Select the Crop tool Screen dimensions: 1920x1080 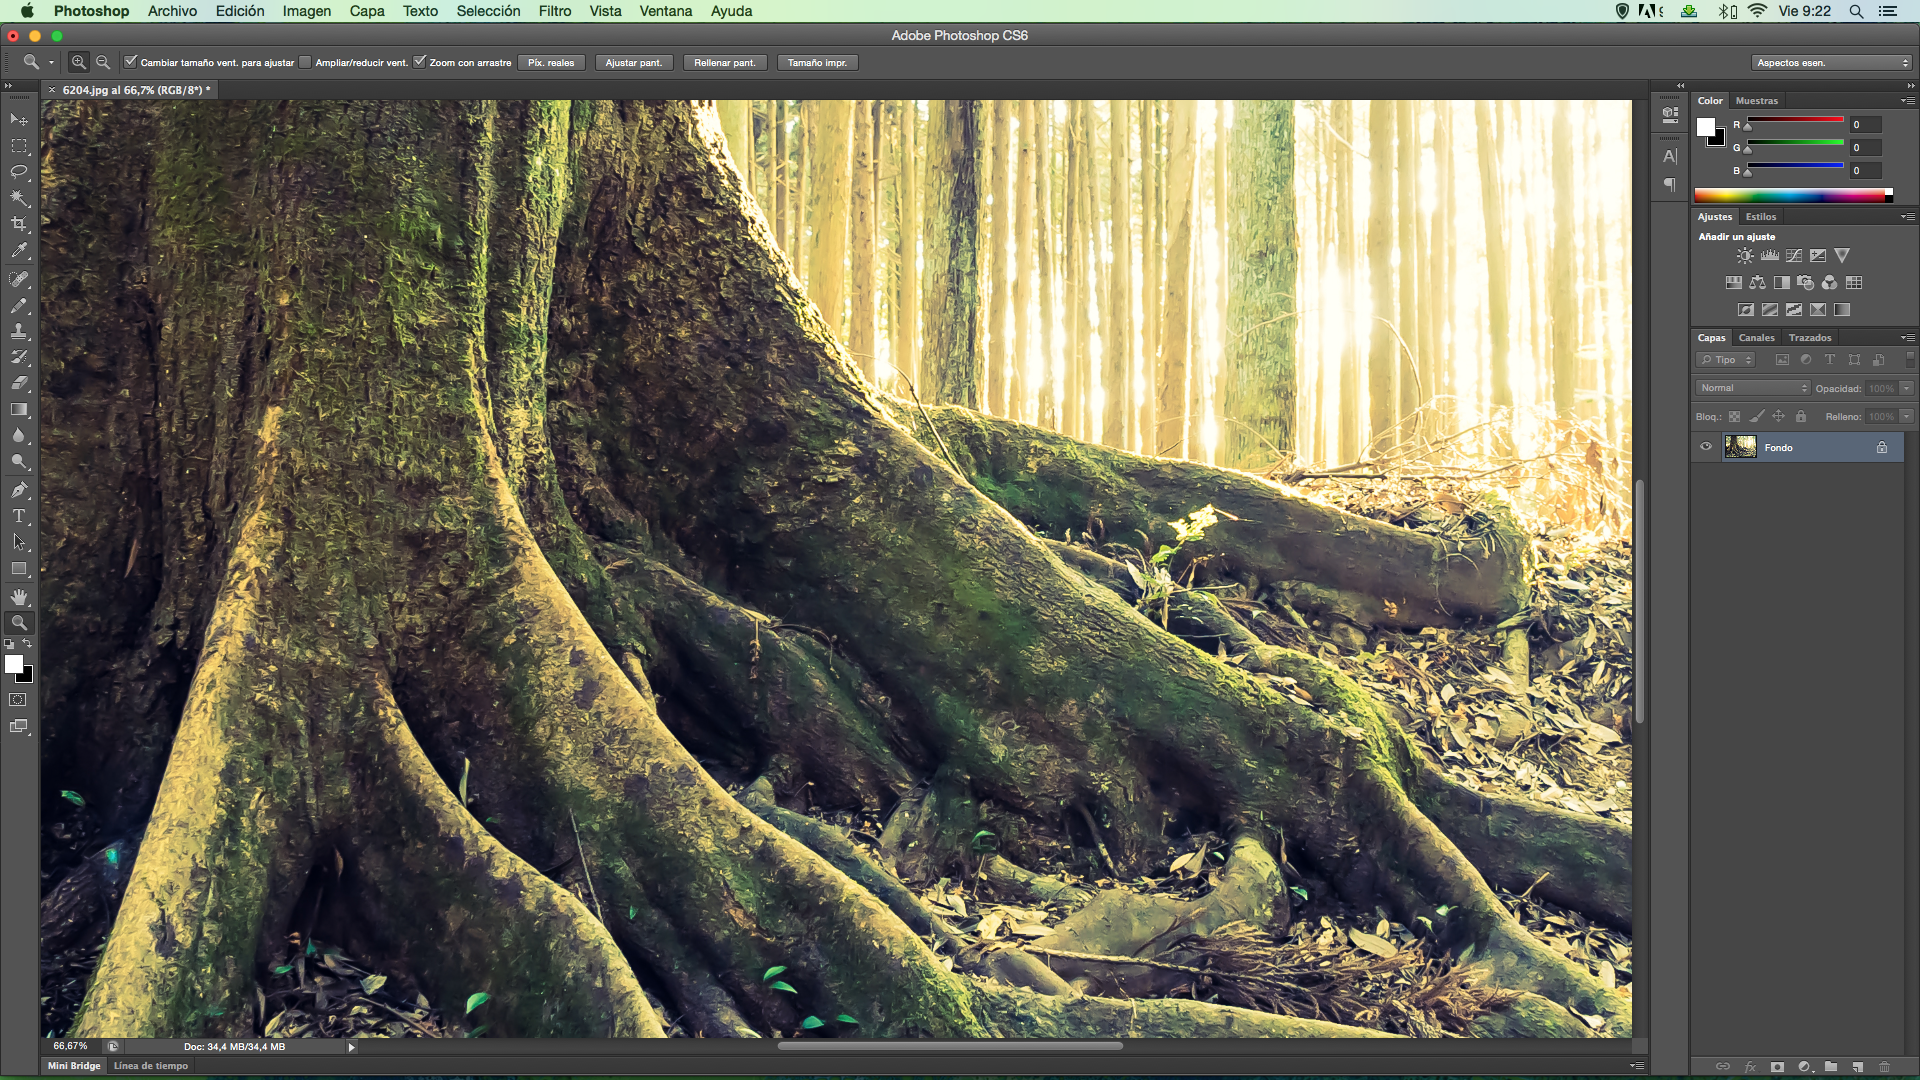pos(19,224)
